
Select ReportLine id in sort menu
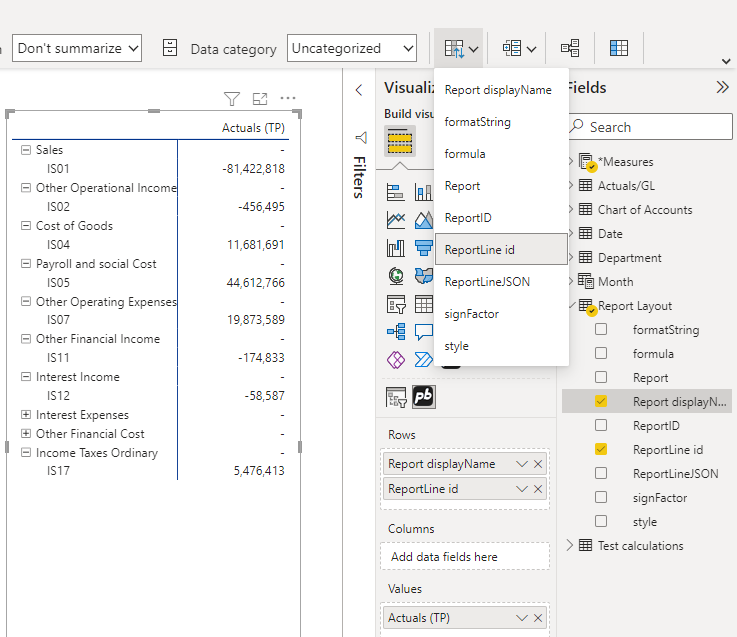click(x=502, y=249)
